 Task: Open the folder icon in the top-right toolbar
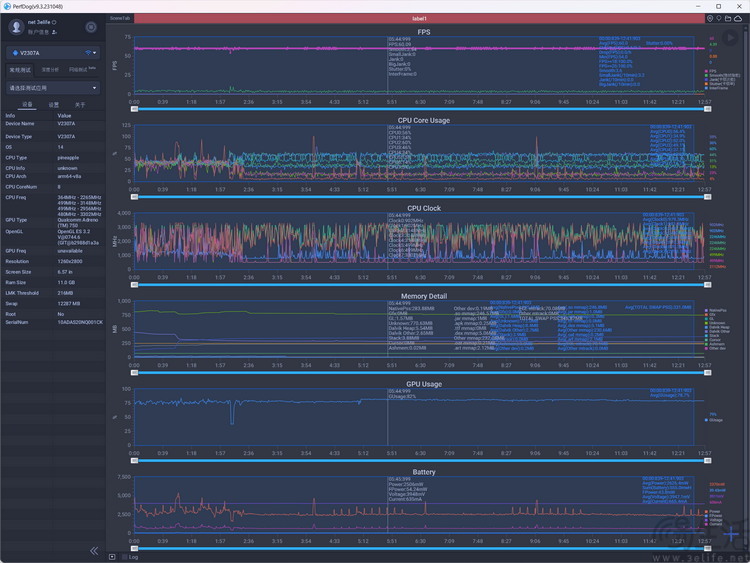coord(728,18)
